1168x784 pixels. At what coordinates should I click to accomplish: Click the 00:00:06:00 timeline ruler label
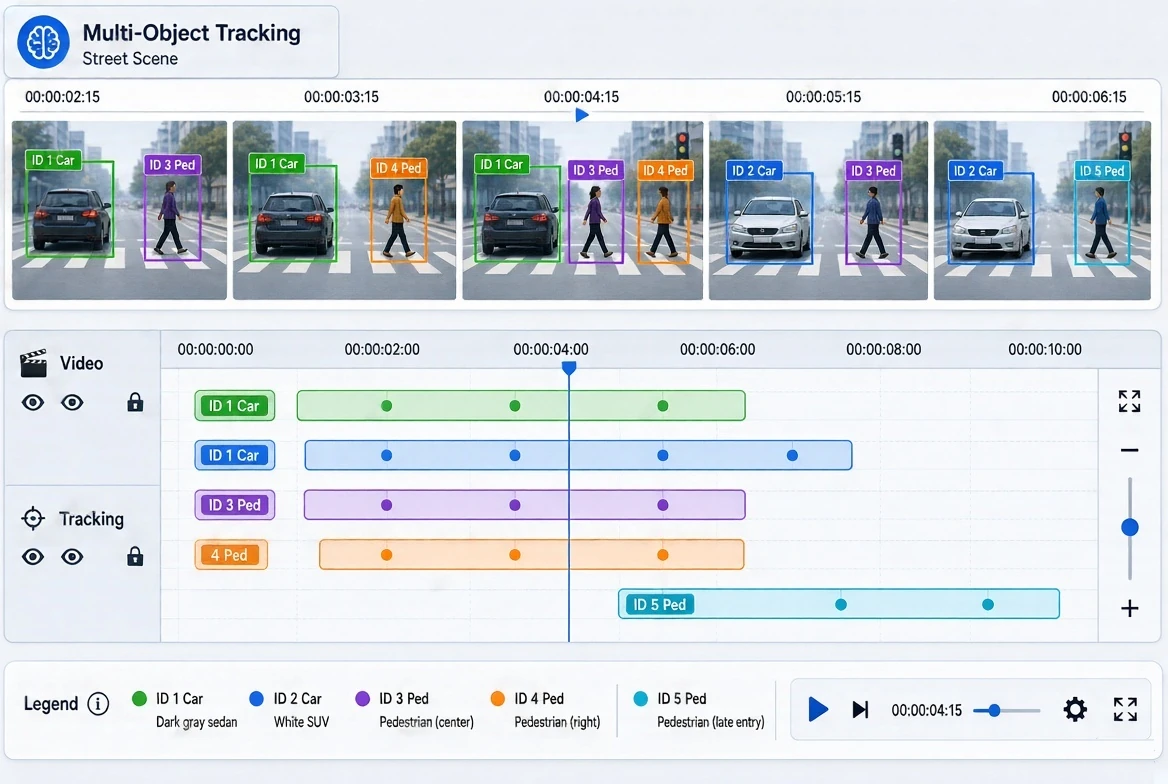click(x=717, y=349)
